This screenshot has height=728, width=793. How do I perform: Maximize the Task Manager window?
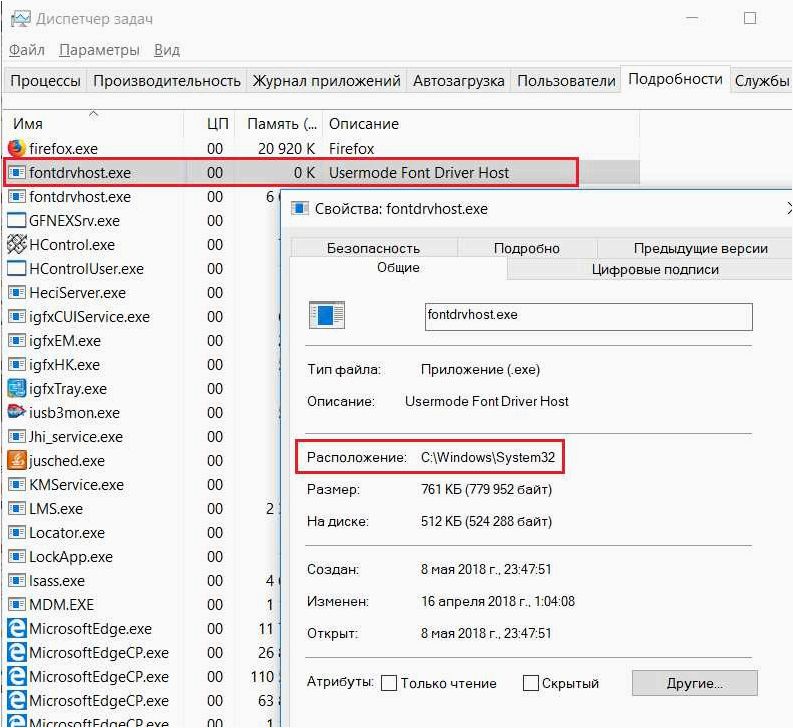[x=750, y=19]
